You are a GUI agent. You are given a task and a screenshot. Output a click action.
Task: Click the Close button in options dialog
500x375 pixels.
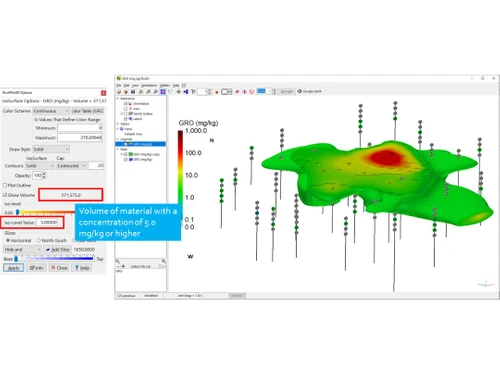[x=59, y=268]
